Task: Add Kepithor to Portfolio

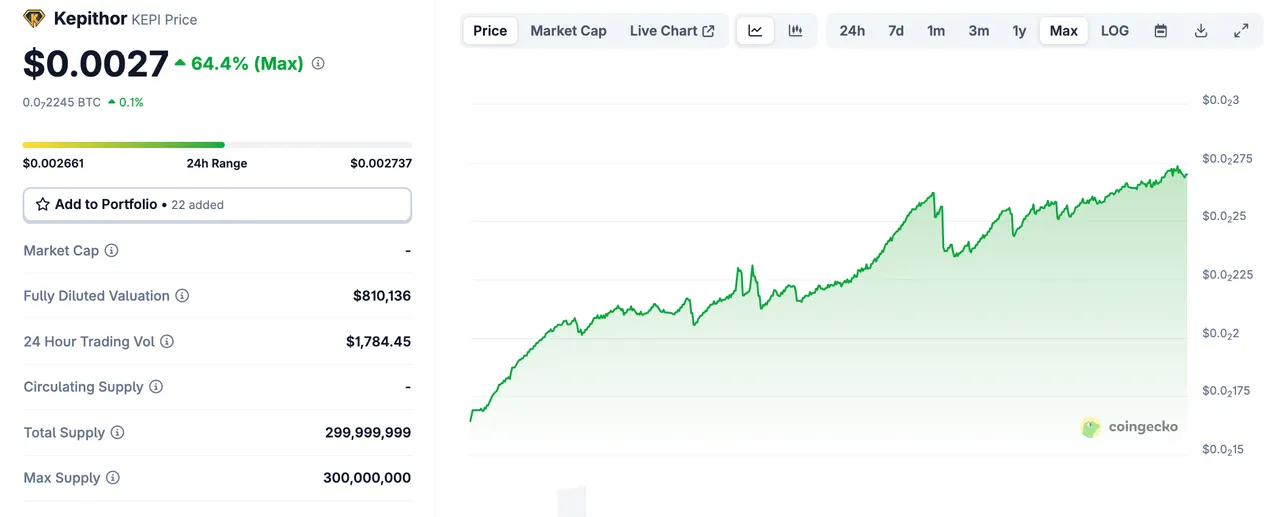Action: (217, 204)
